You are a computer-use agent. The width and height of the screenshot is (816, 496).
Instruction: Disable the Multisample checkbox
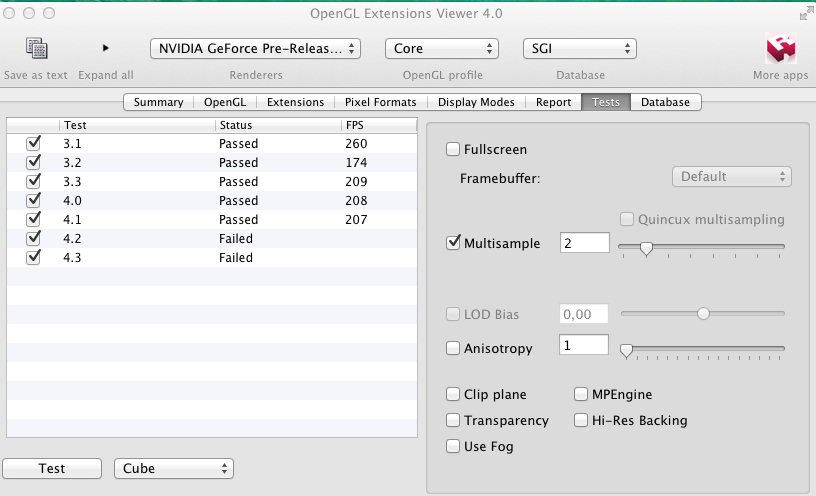453,243
